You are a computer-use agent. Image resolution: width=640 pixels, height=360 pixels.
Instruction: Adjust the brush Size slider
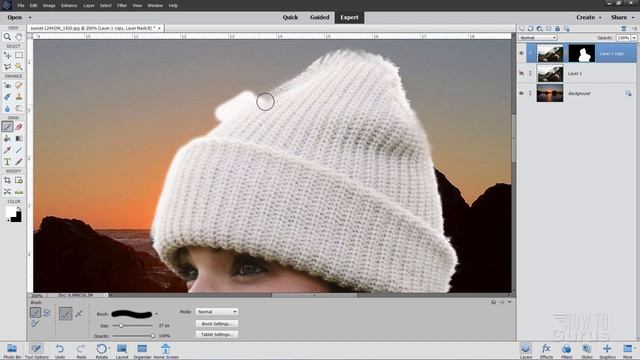[121, 325]
